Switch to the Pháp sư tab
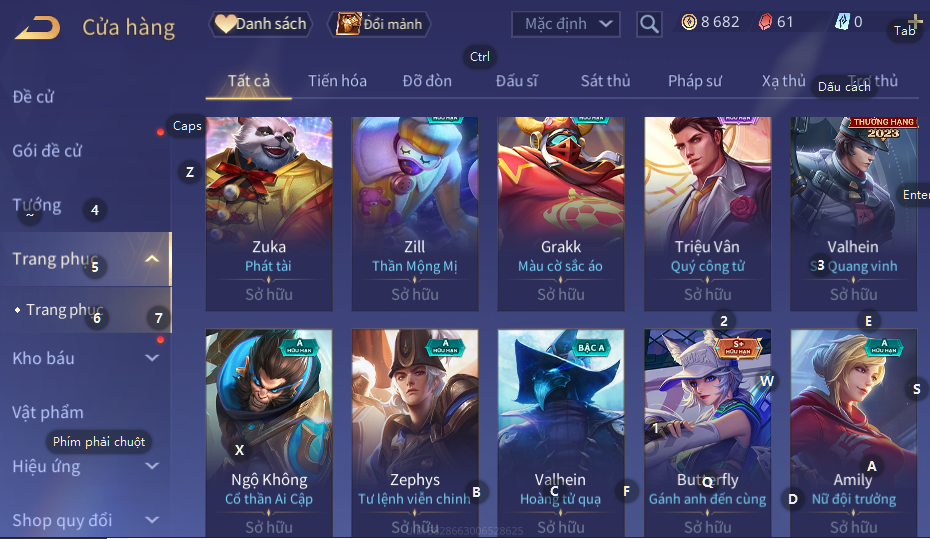 [x=695, y=81]
